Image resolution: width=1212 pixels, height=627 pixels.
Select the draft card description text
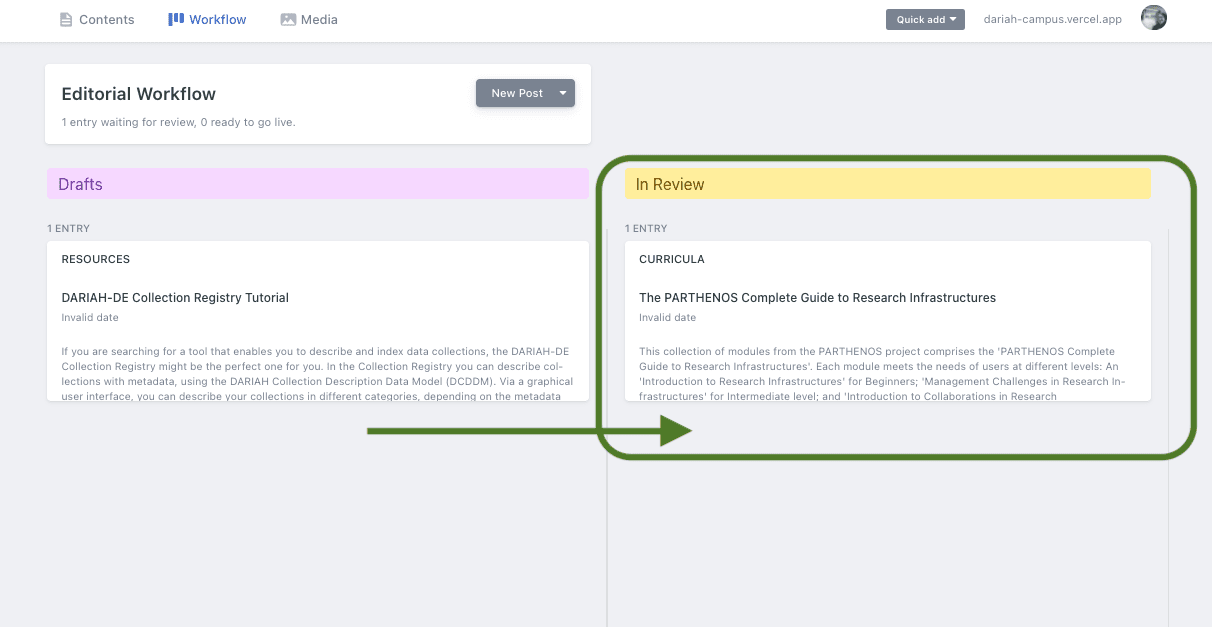coord(317,373)
